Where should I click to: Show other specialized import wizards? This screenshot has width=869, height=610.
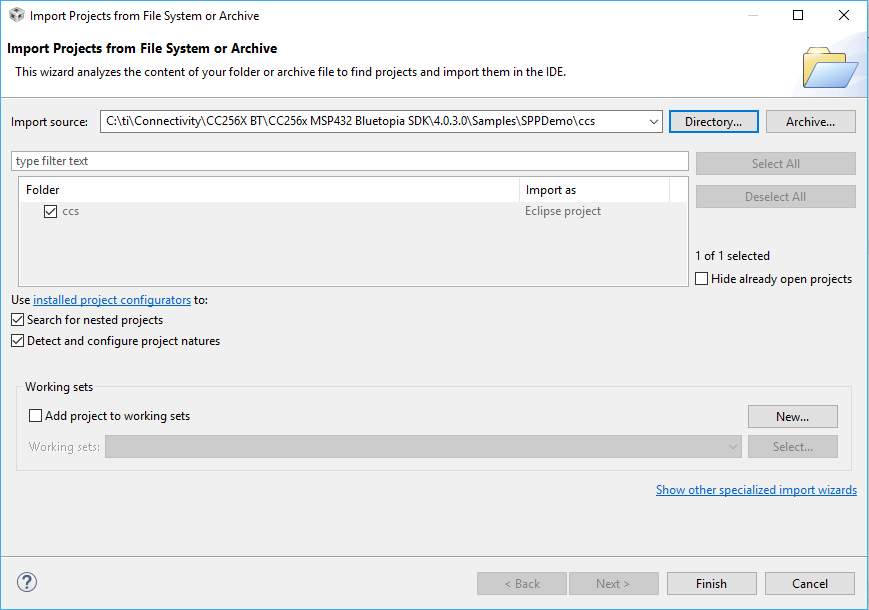756,490
